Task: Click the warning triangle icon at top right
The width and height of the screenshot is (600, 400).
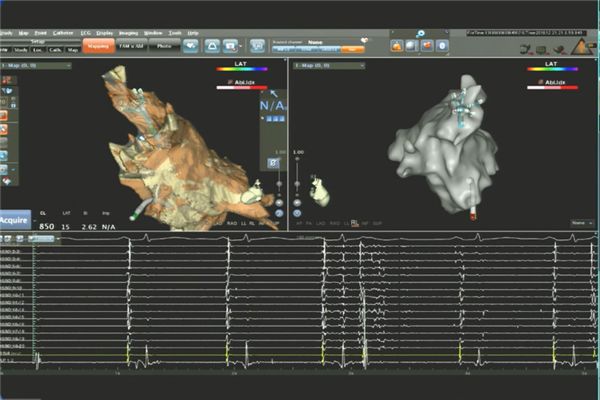Action: (x=581, y=46)
